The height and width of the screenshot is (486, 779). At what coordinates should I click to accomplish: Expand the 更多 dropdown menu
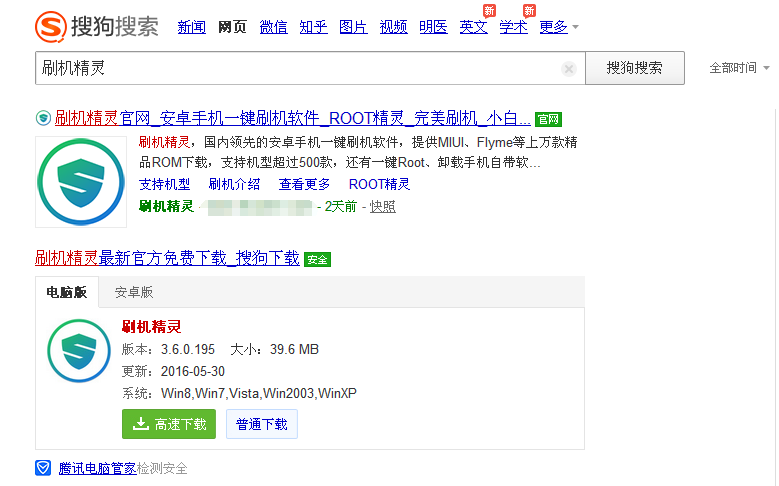(558, 27)
